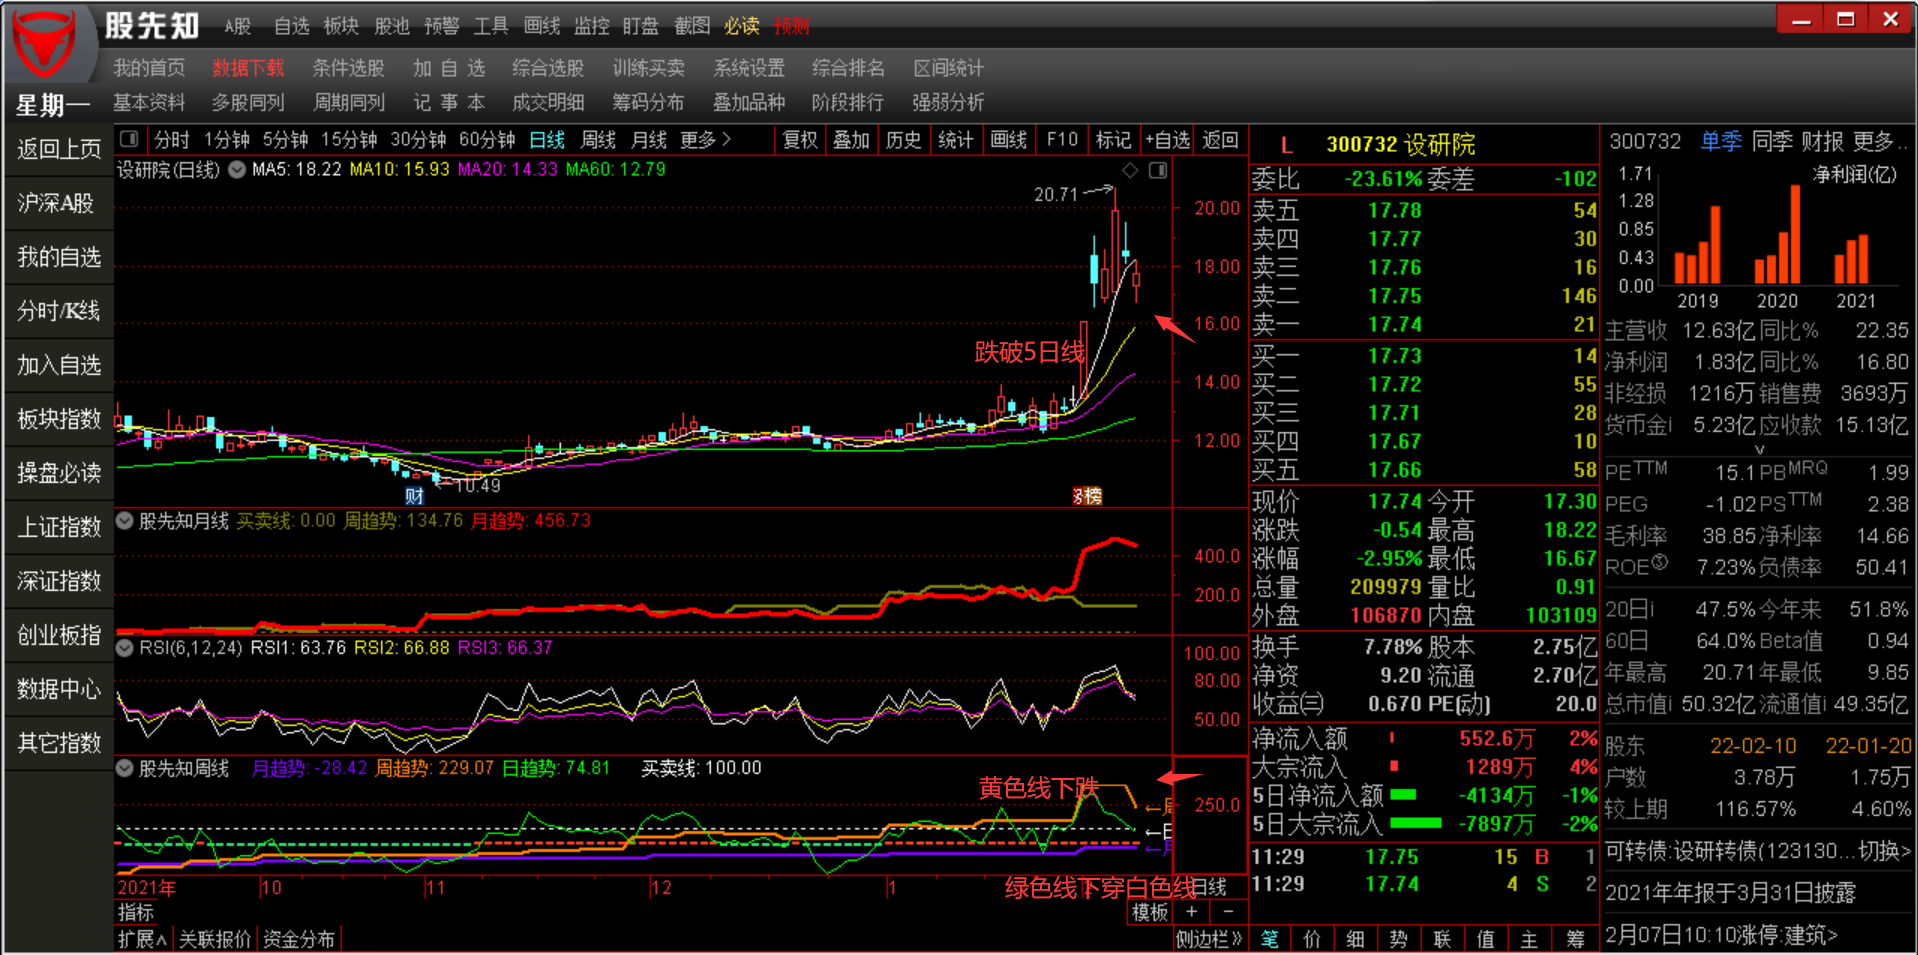Click 数据下载 in the navigation bar

click(248, 68)
